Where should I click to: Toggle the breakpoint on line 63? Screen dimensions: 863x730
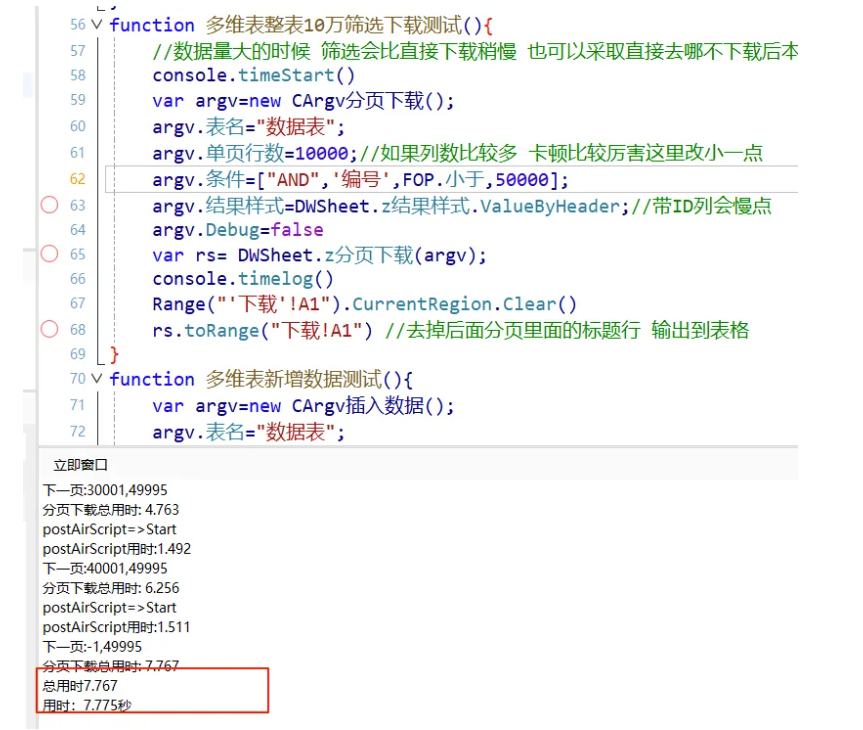pos(49,205)
